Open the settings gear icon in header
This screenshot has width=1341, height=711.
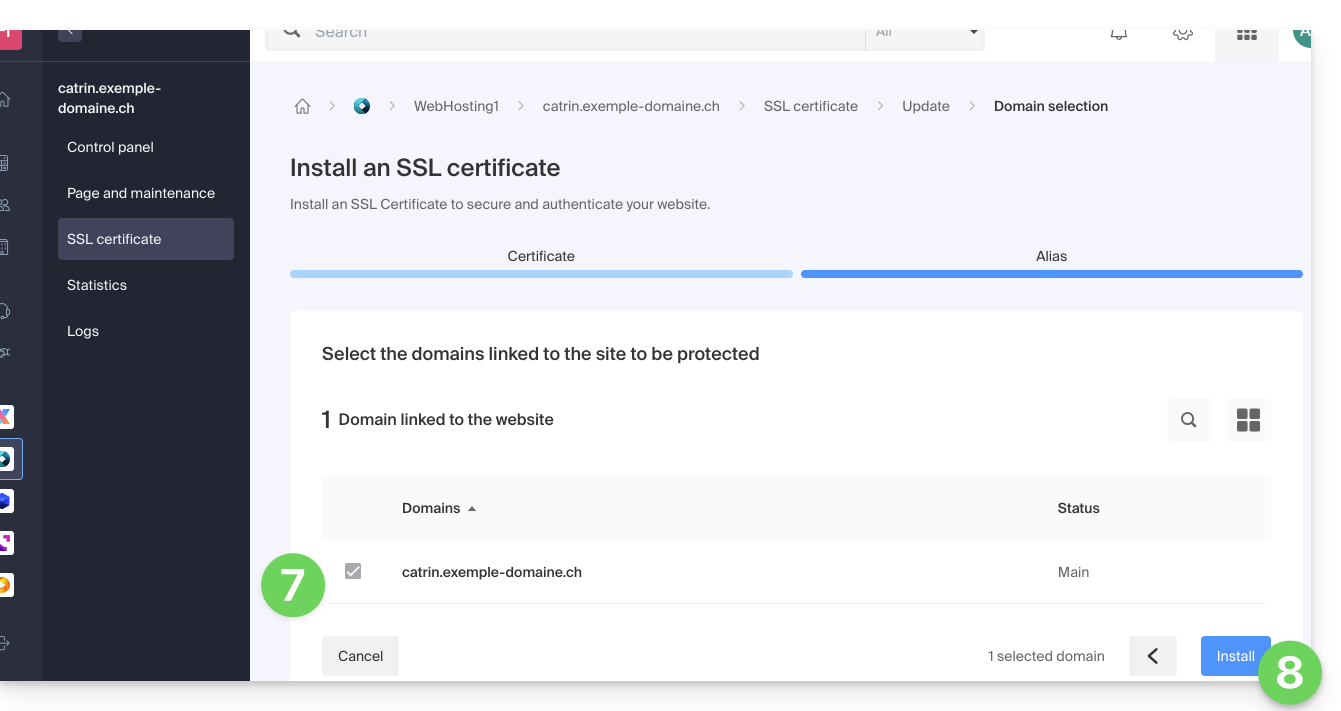(1182, 34)
